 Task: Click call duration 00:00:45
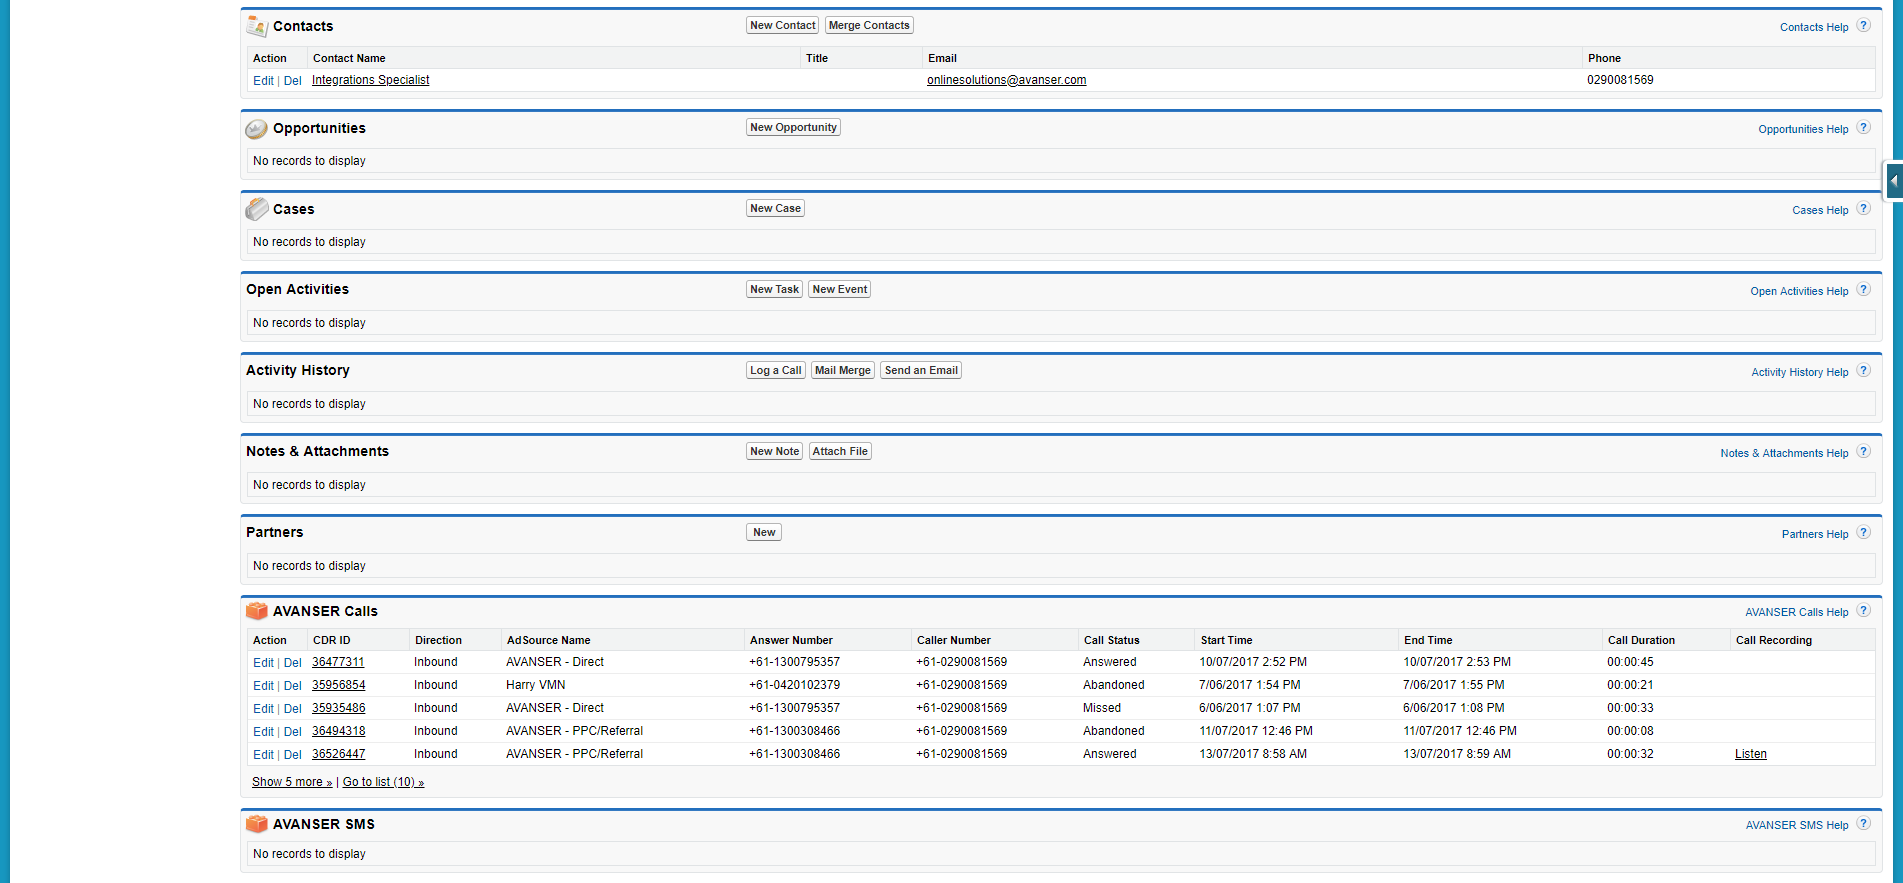point(1630,662)
